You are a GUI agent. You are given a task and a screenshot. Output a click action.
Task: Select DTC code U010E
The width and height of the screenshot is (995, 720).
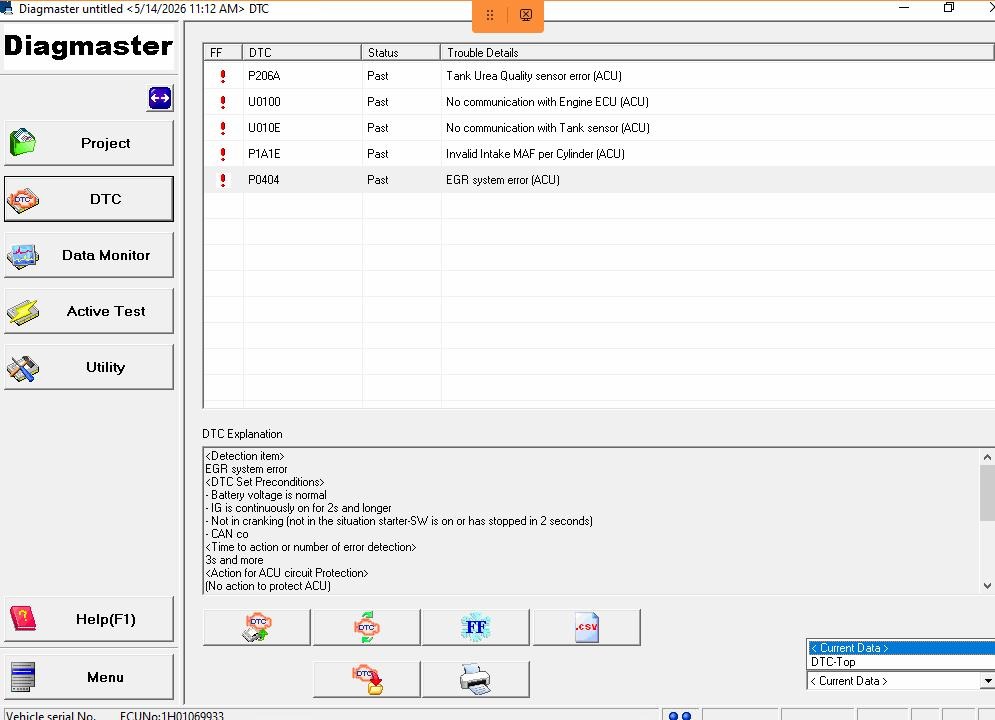click(x=264, y=128)
